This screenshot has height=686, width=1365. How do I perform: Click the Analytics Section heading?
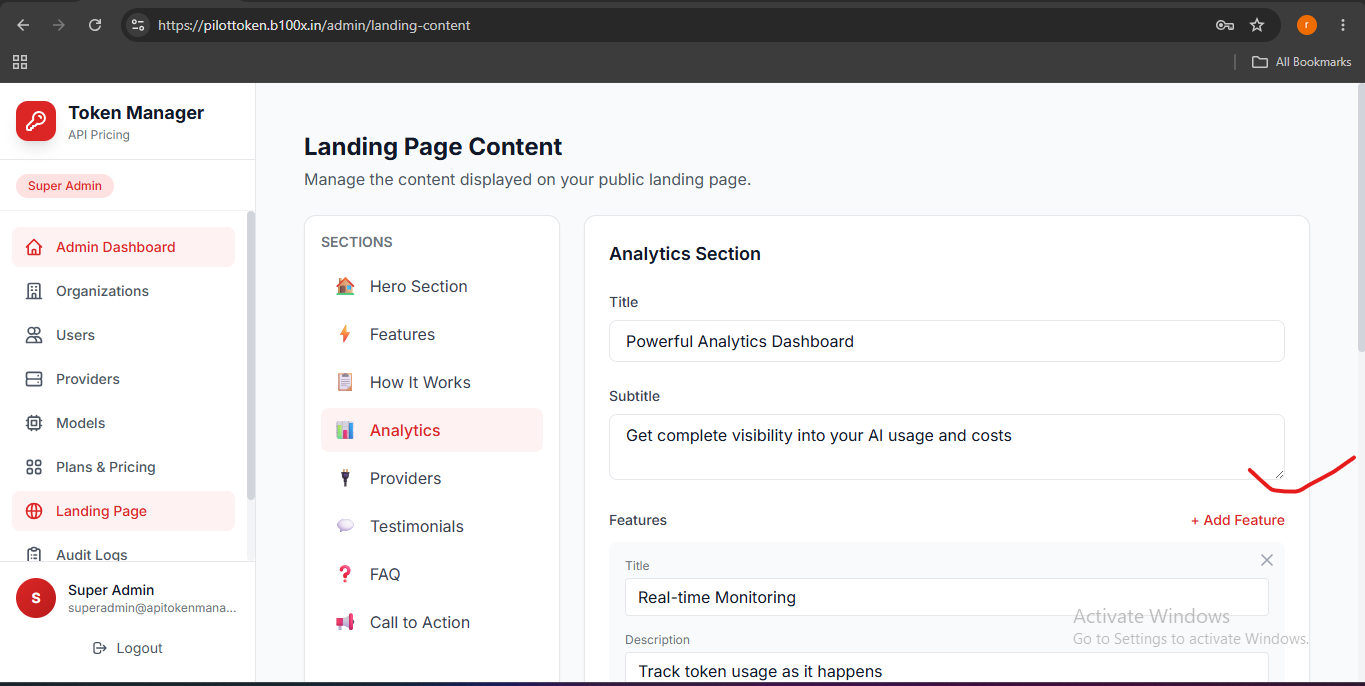tap(685, 254)
